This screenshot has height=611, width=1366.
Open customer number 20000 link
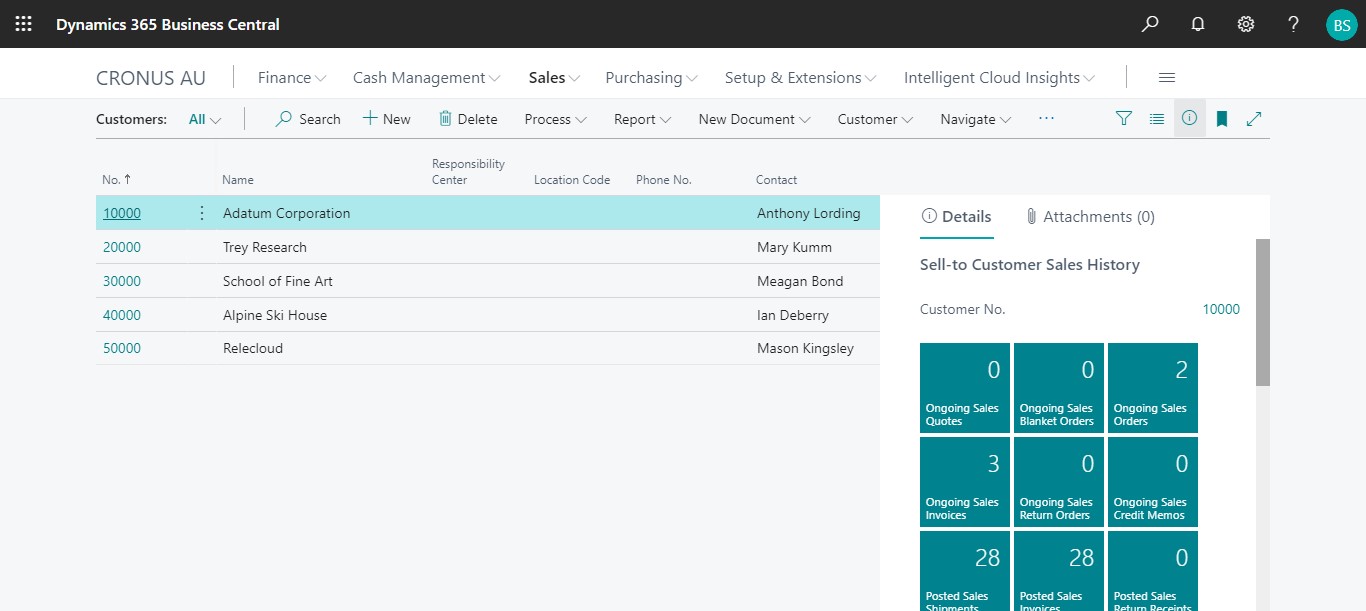point(122,247)
